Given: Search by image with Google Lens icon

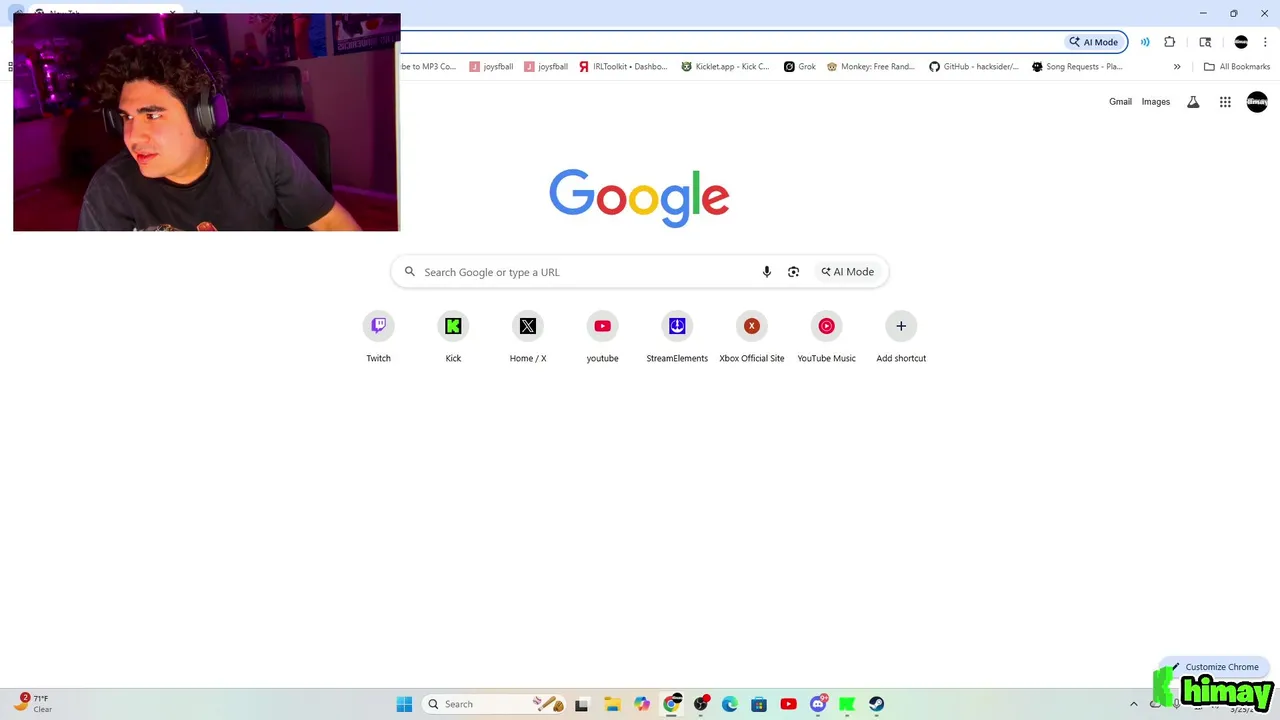Looking at the screenshot, I should [793, 272].
